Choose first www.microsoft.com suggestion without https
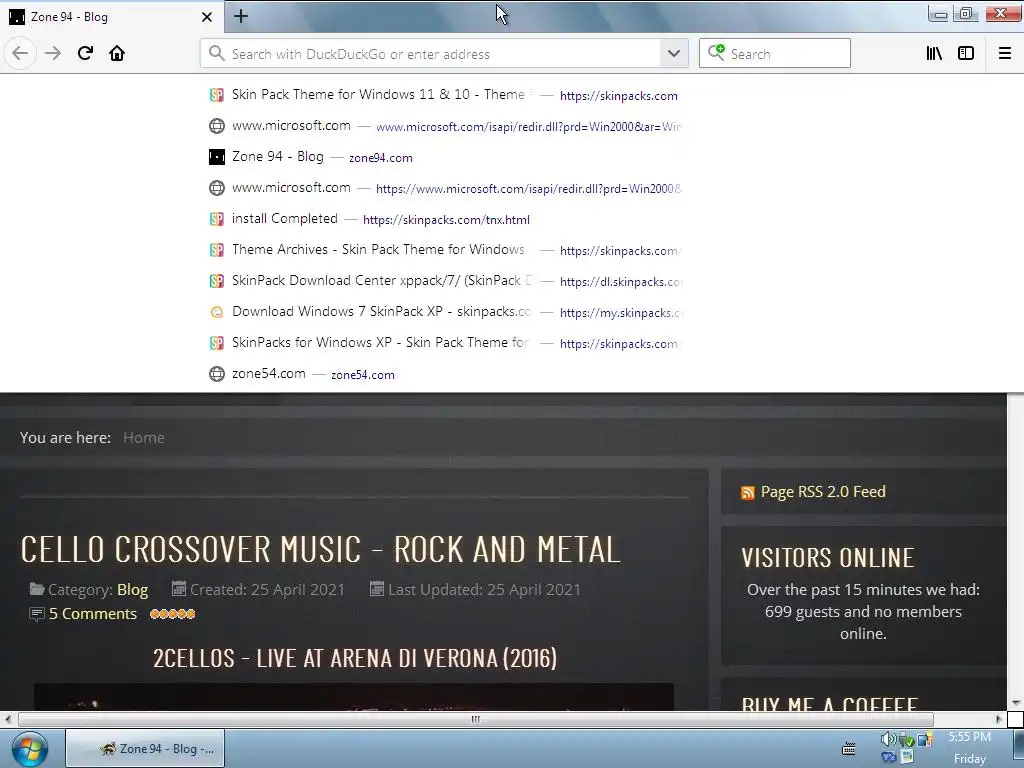The width and height of the screenshot is (1024, 768). pyautogui.click(x=444, y=126)
